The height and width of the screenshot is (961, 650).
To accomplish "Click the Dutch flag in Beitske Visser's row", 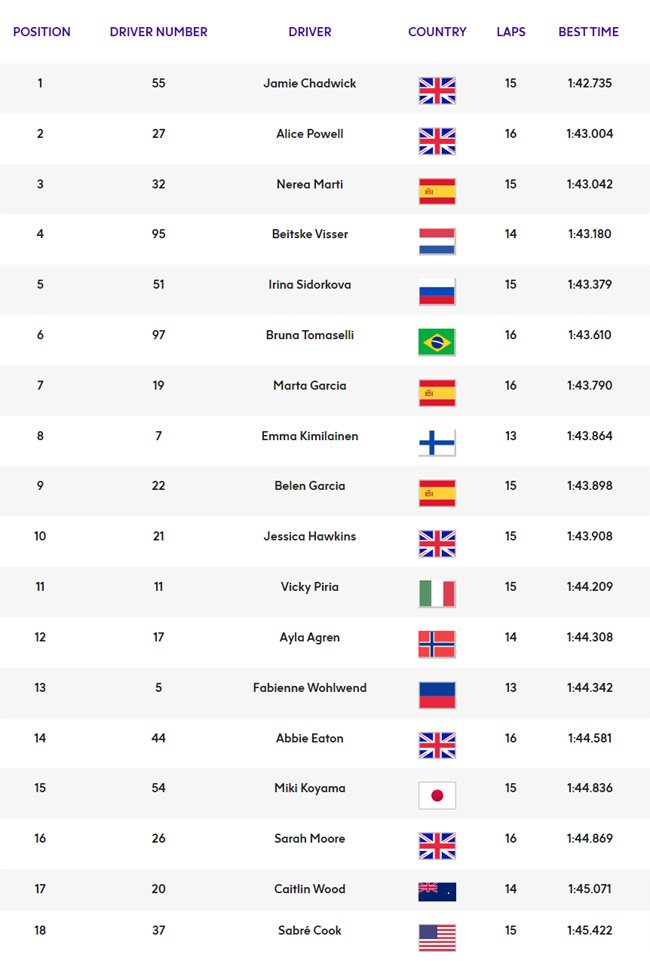I will 437,241.
